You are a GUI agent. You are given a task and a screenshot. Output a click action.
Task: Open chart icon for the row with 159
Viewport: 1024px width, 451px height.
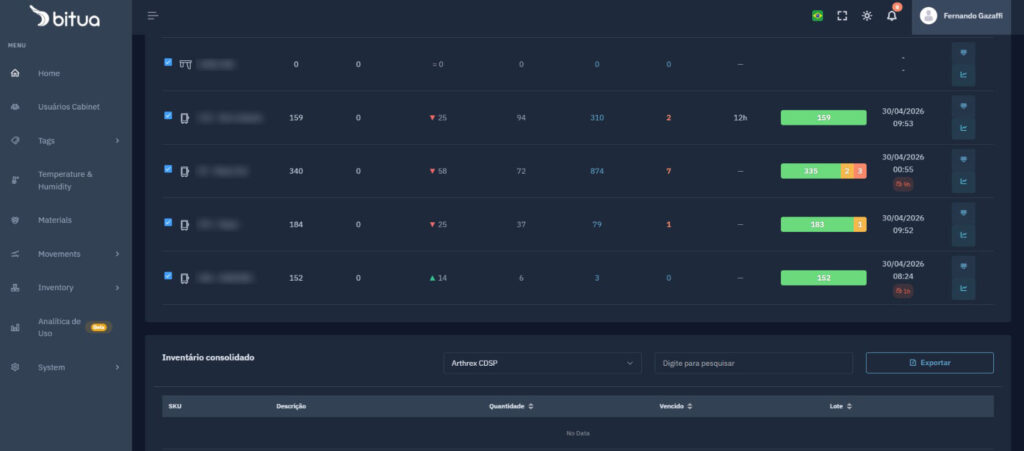[x=963, y=128]
